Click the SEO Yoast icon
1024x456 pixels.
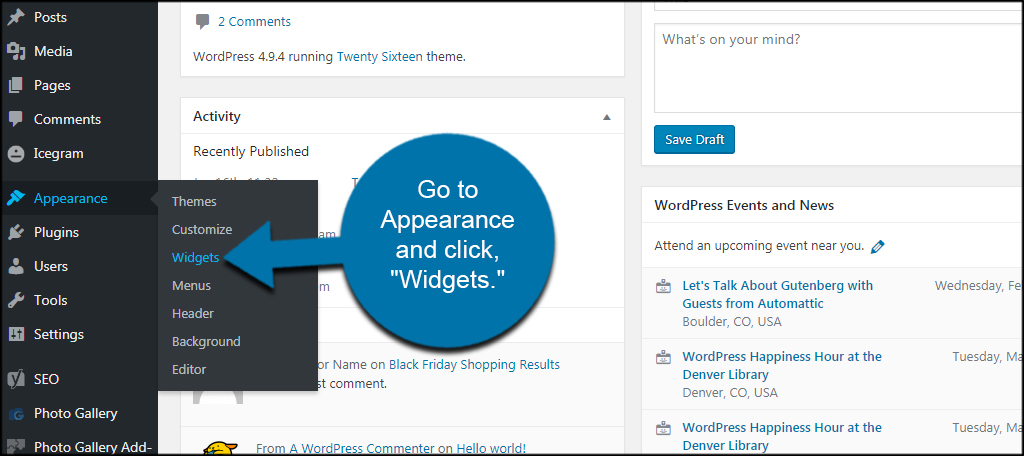pyautogui.click(x=15, y=379)
